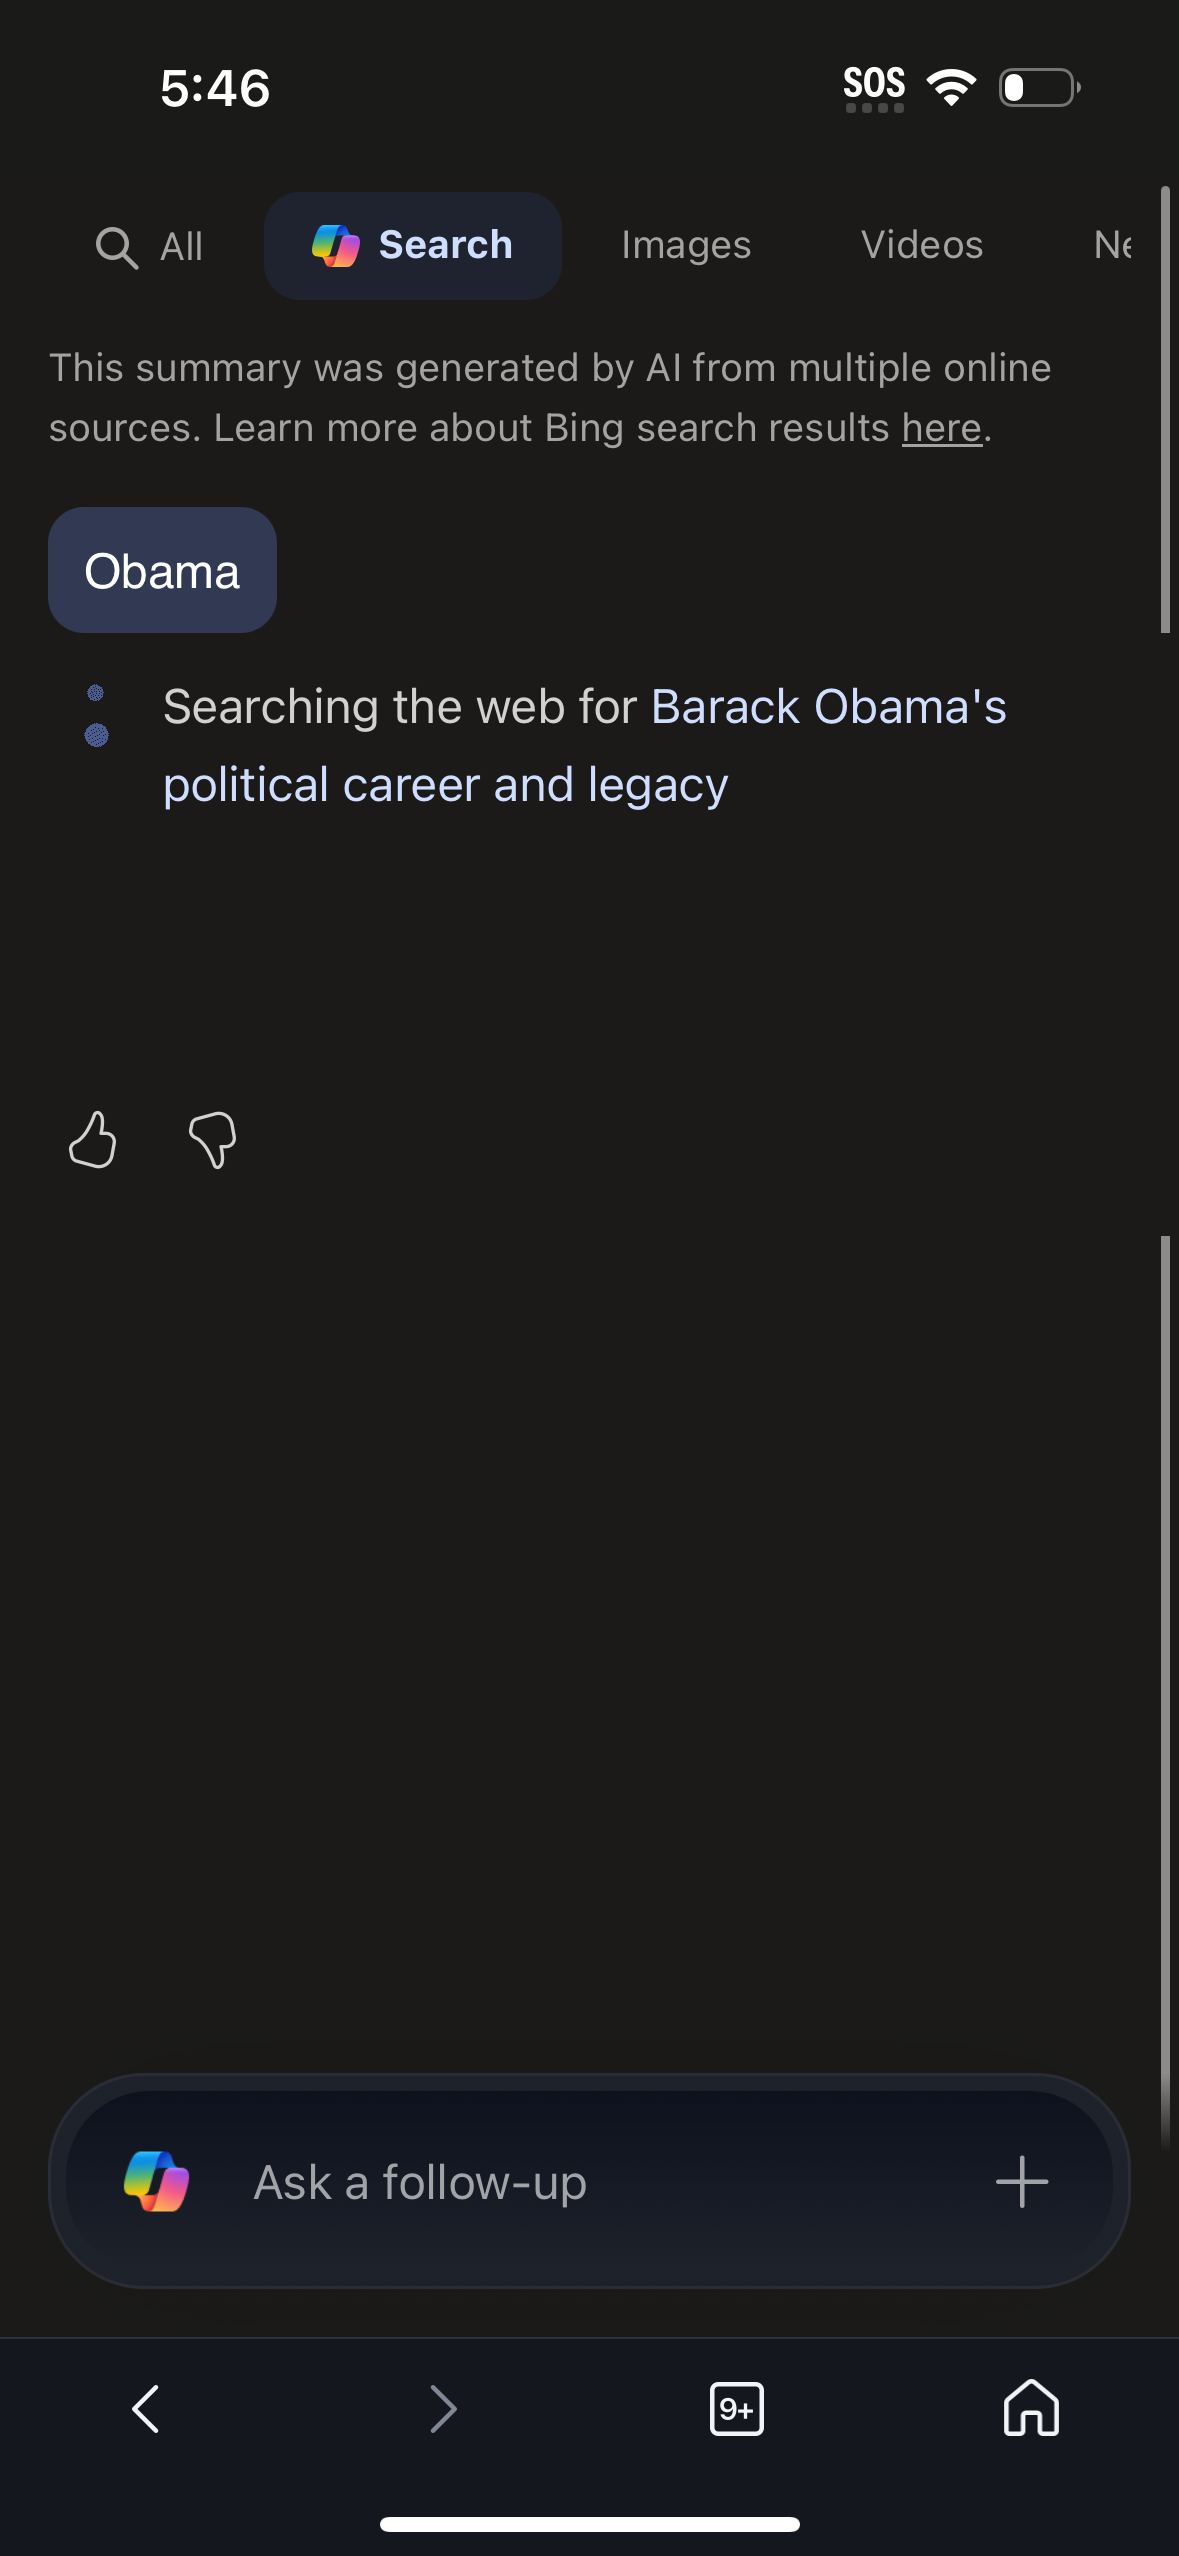The height and width of the screenshot is (2556, 1179).
Task: Give a thumbs up to the AI summary
Action: point(92,1139)
